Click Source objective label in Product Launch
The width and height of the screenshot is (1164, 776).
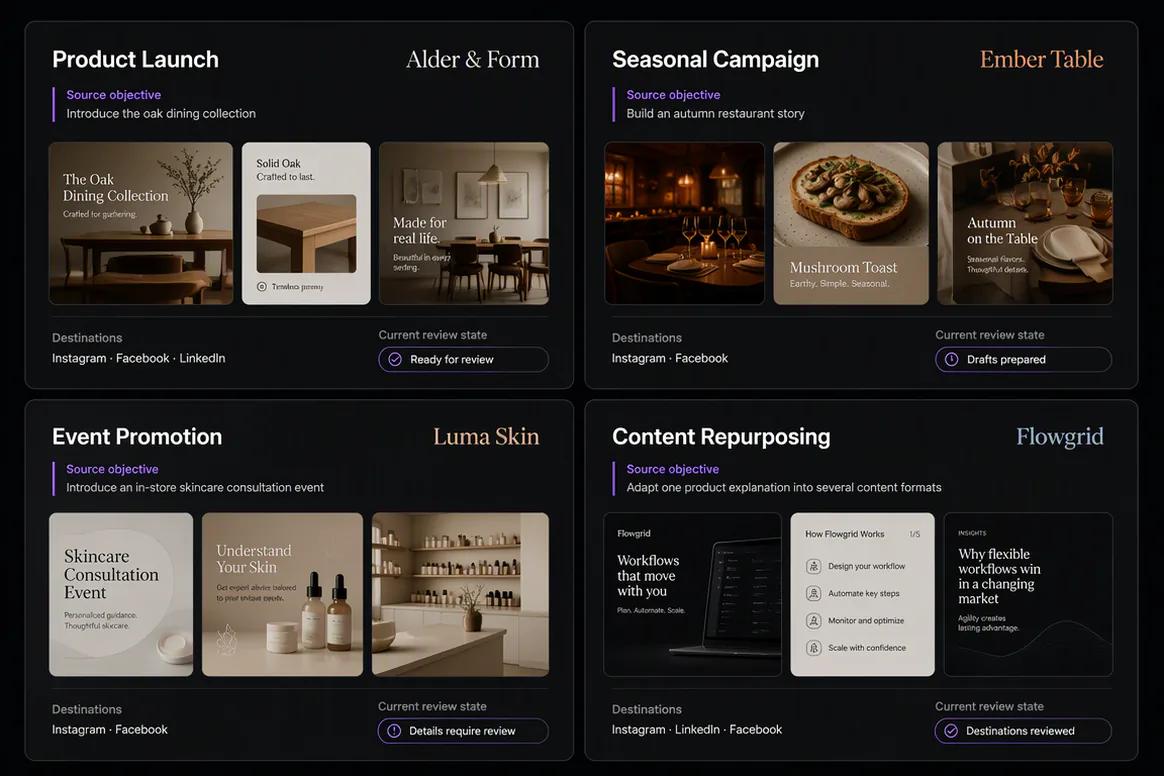tap(114, 95)
